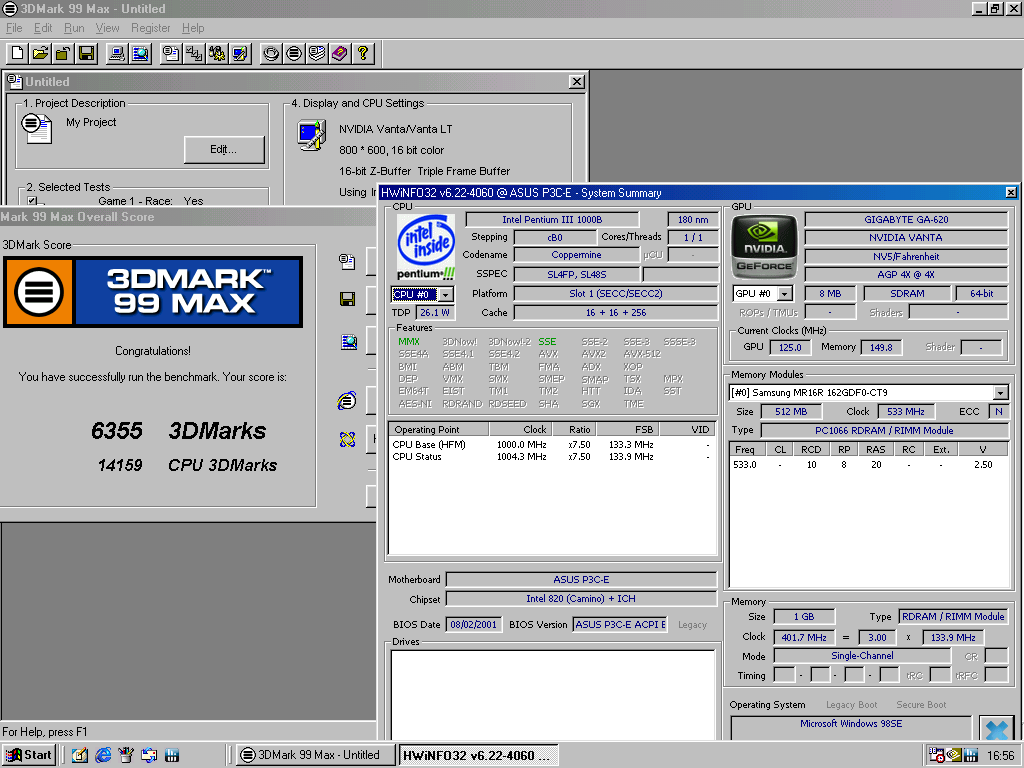The width and height of the screenshot is (1024, 768).
Task: Click the checkmarks test selection toolbar icon
Action: coord(194,53)
